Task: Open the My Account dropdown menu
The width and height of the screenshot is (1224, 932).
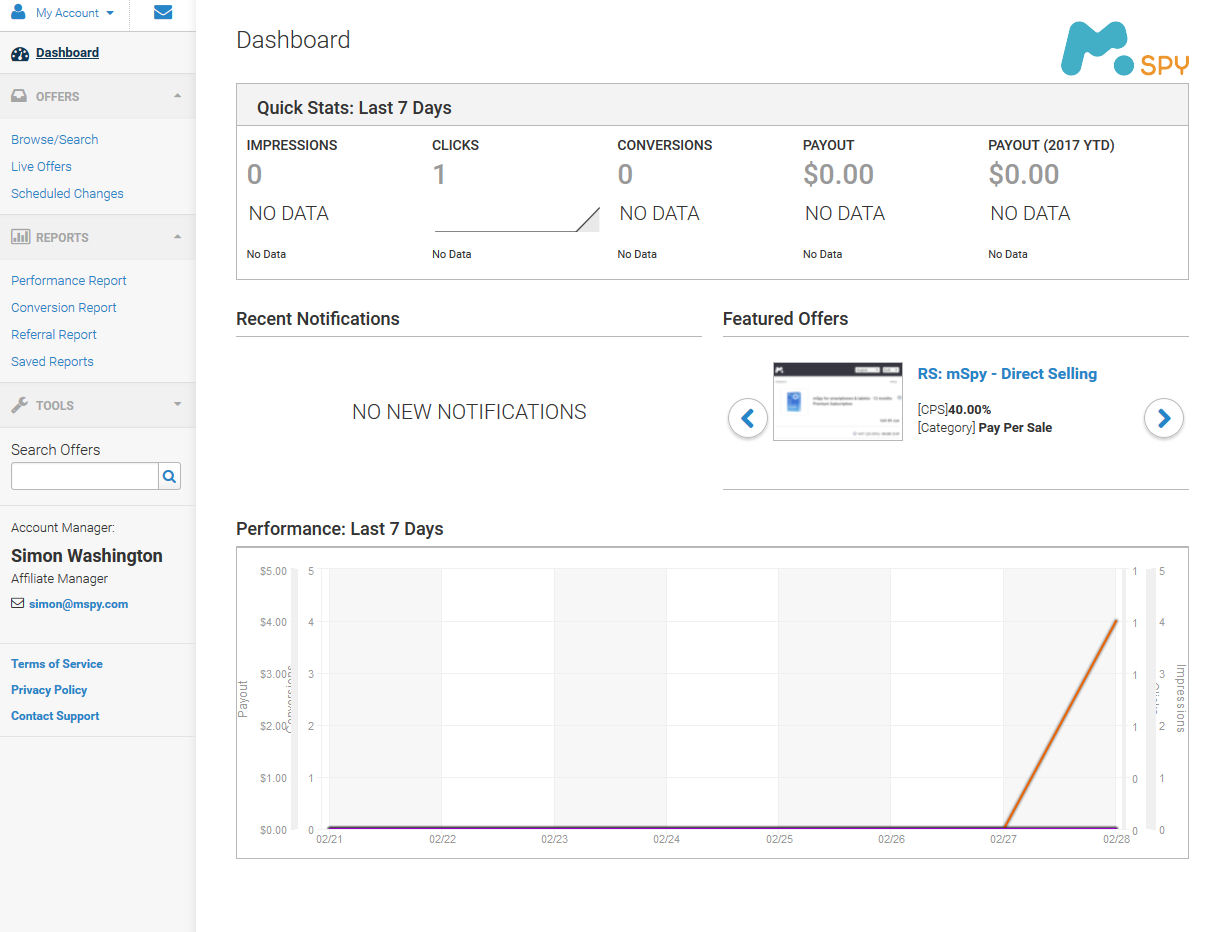Action: [74, 13]
